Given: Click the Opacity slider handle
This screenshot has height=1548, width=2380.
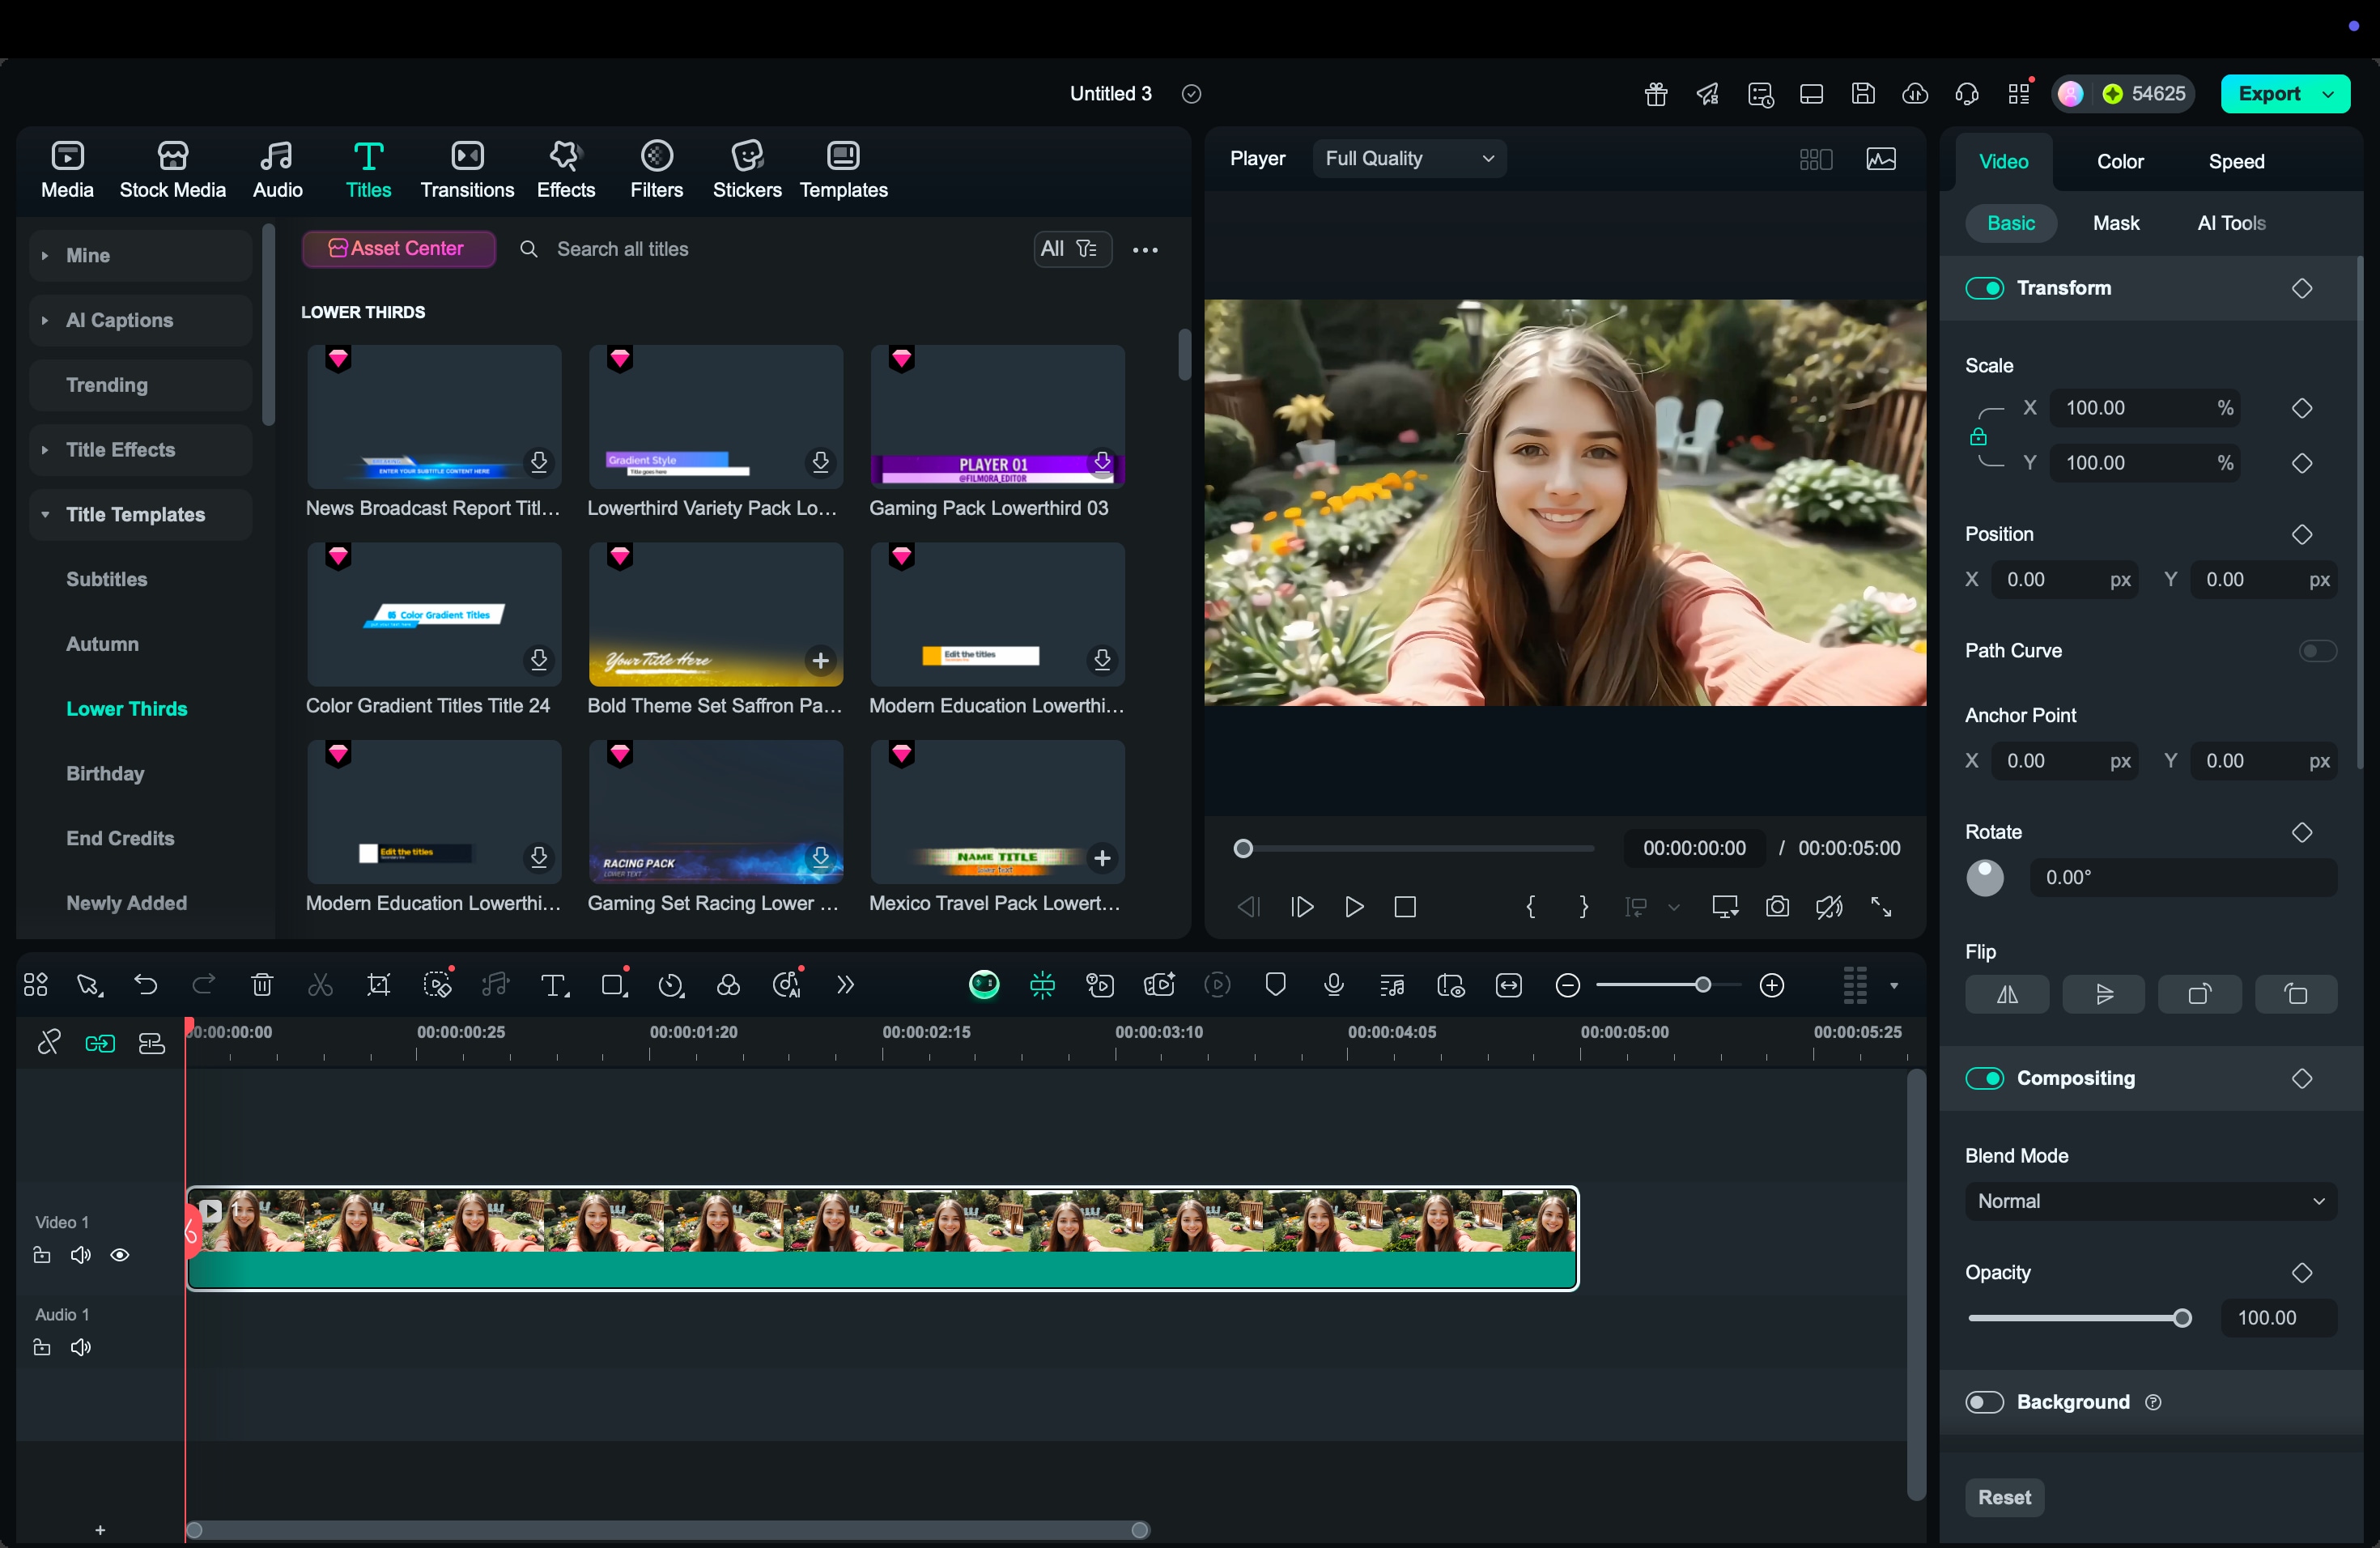Looking at the screenshot, I should point(2183,1318).
